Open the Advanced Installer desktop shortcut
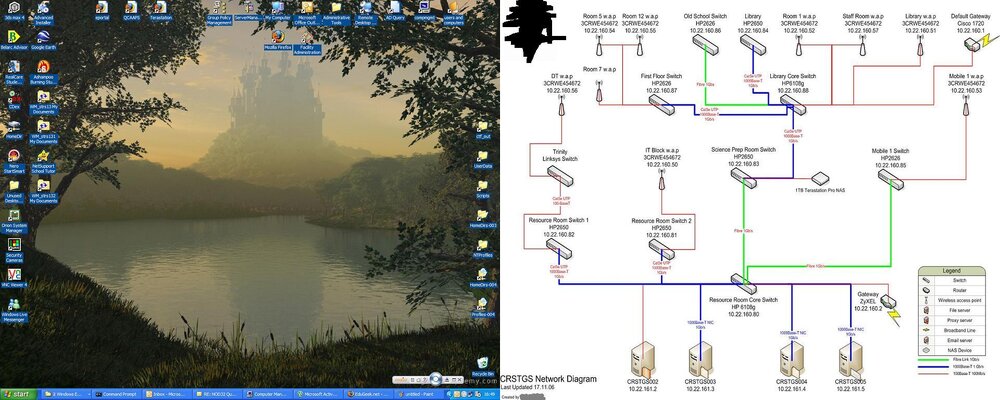The image size is (1000, 400). click(x=43, y=13)
